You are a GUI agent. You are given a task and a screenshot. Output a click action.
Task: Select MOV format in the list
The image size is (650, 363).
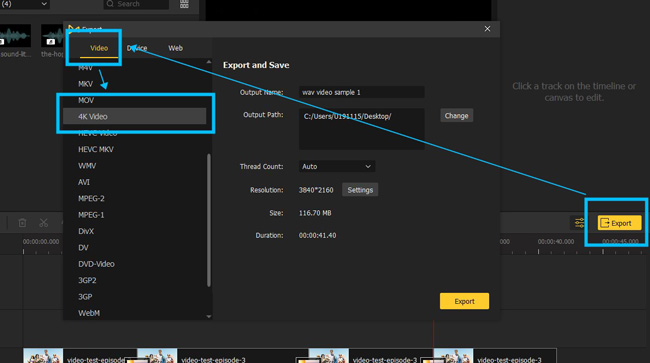[x=86, y=100]
